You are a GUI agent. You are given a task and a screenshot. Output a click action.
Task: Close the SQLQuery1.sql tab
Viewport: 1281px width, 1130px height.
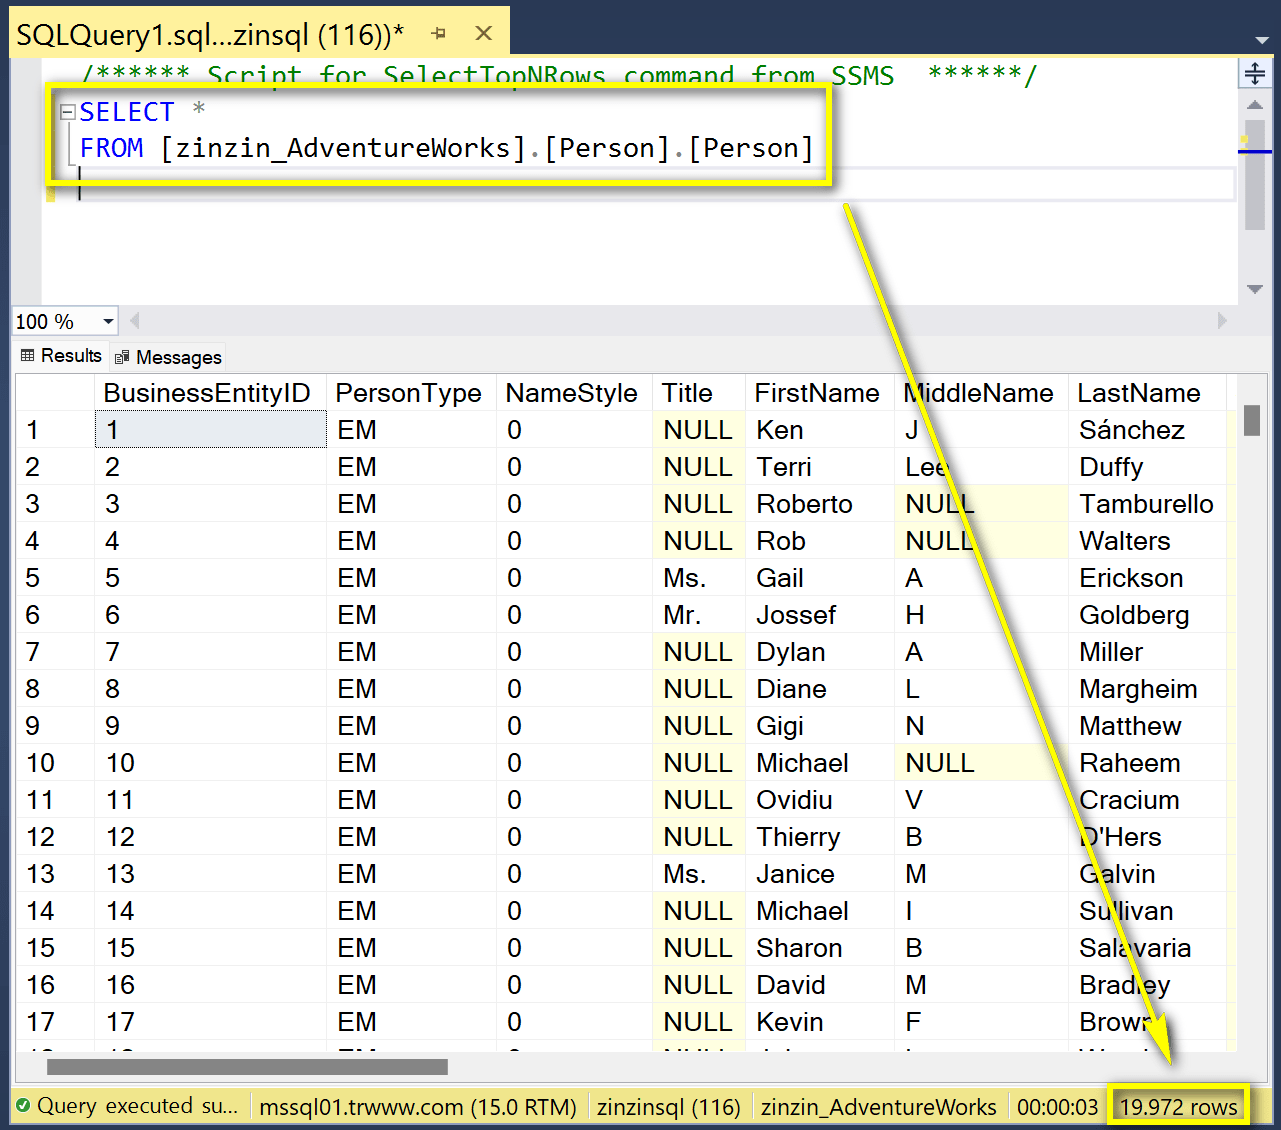pyautogui.click(x=484, y=34)
